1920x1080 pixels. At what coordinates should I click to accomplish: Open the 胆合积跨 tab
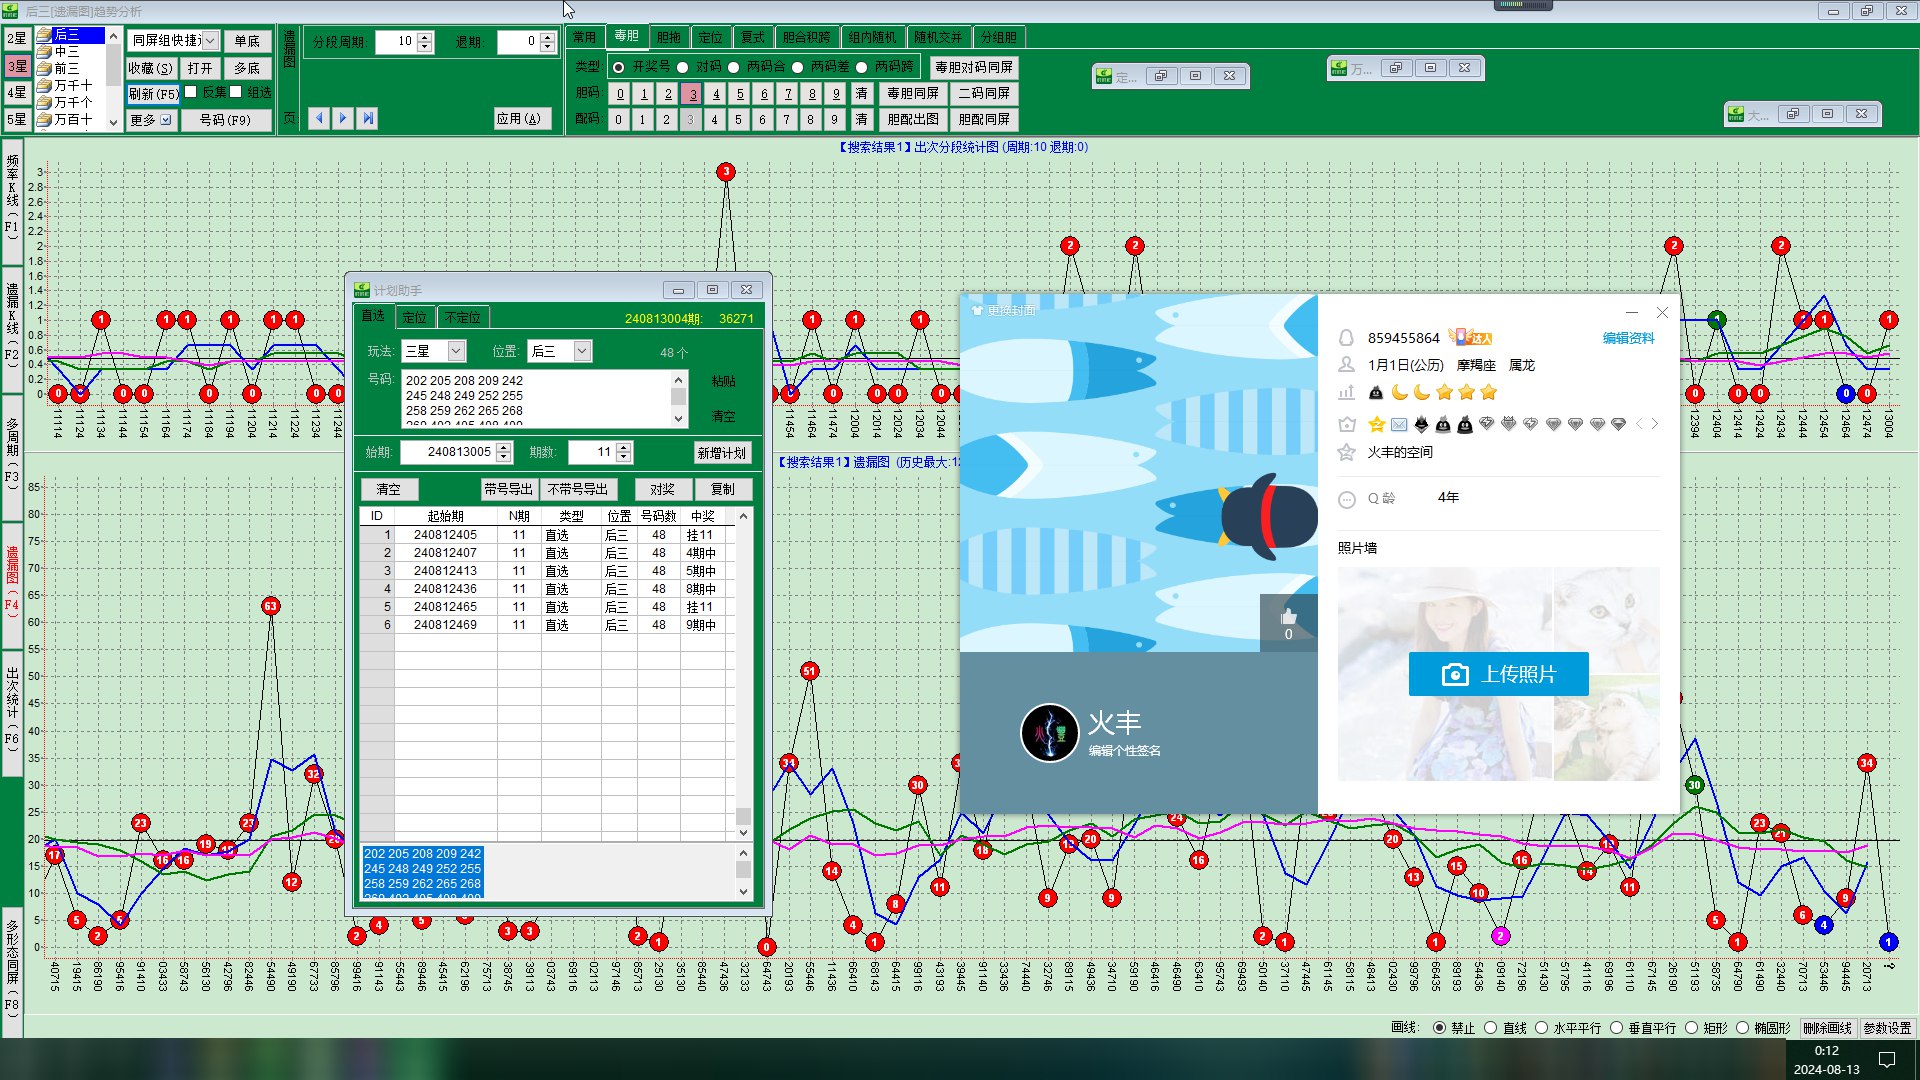coord(806,37)
